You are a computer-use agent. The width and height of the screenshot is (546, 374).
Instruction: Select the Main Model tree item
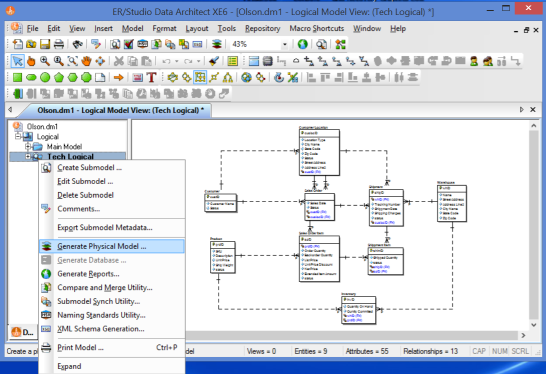pyautogui.click(x=64, y=146)
